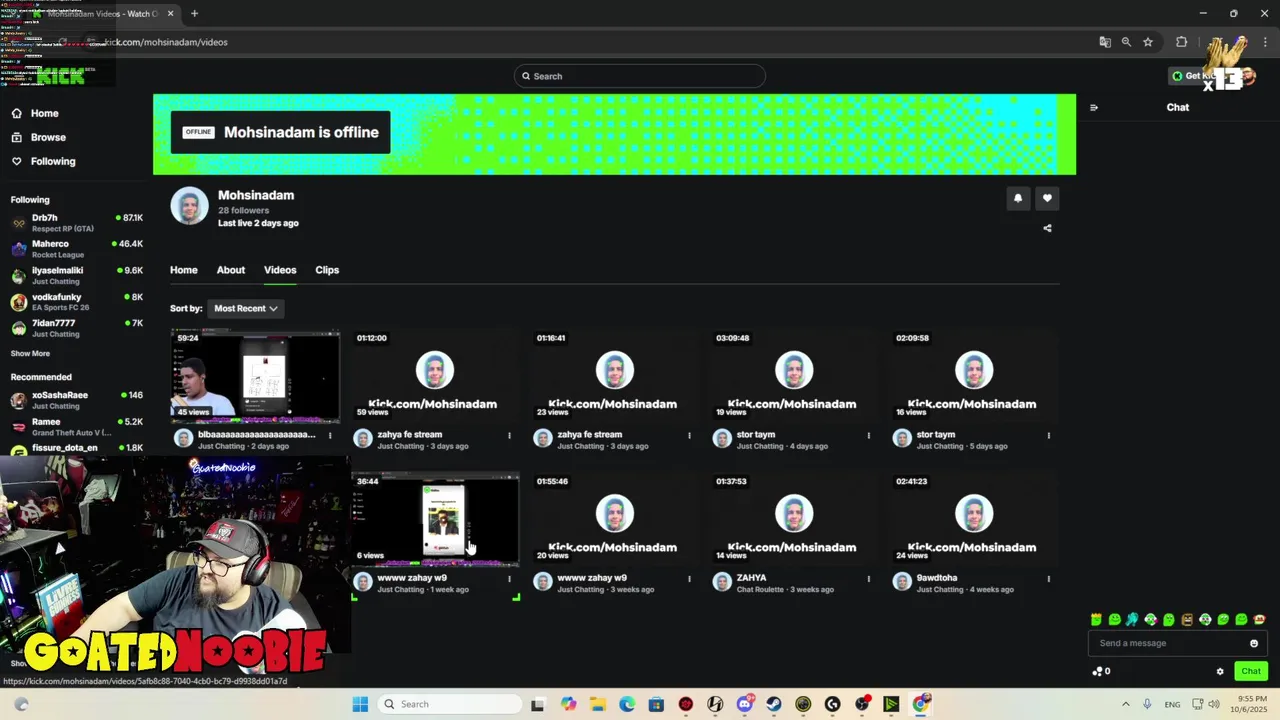Open options menu for 01:16:41 zahya fe stream
This screenshot has height=720, width=1280.
tap(689, 435)
